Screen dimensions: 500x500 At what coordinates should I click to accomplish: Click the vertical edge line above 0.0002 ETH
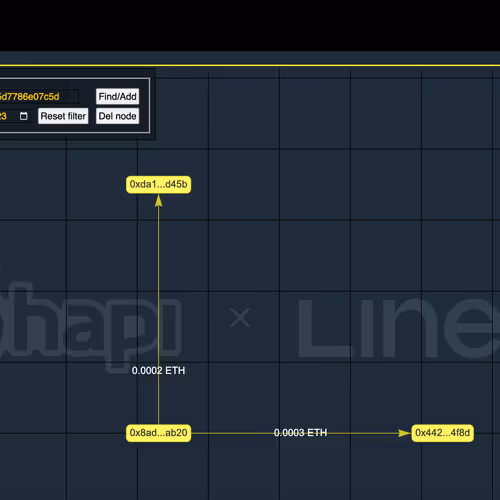158,283
